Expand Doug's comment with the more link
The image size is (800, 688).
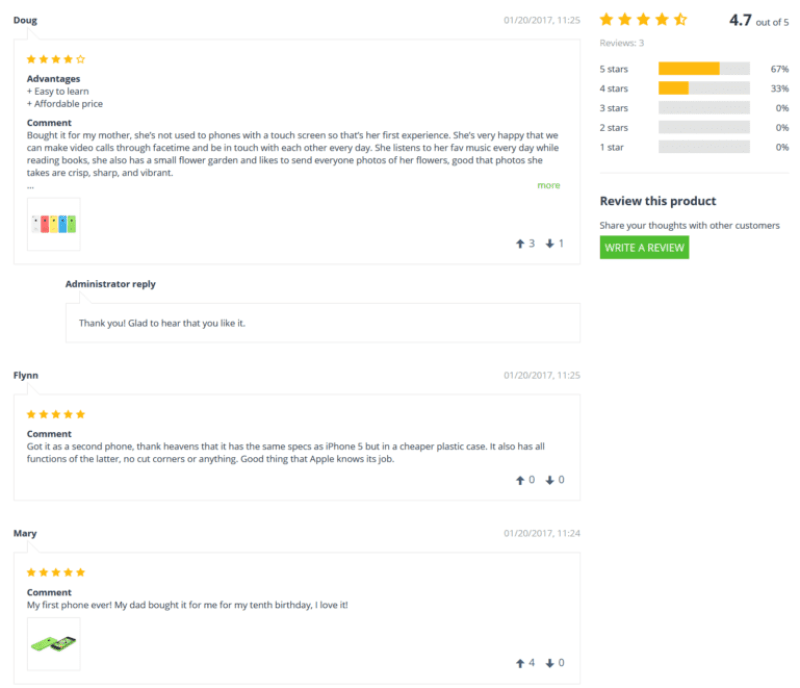click(x=548, y=185)
